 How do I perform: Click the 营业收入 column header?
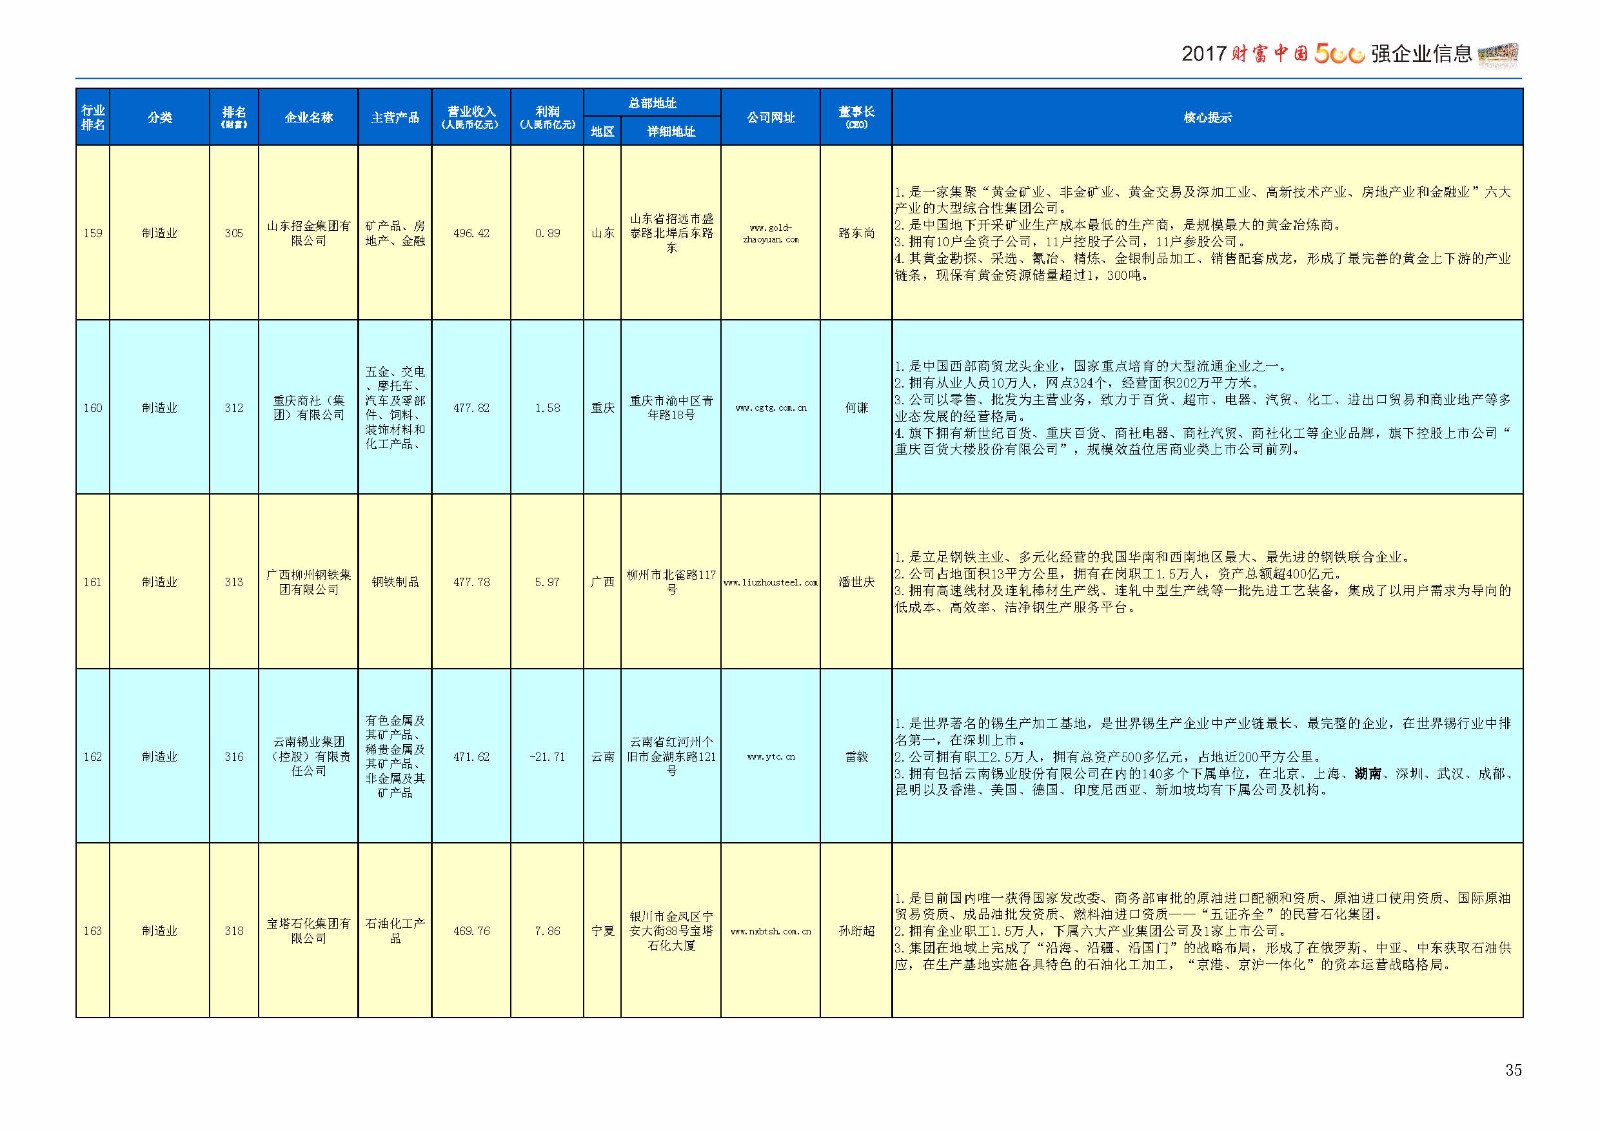[471, 117]
